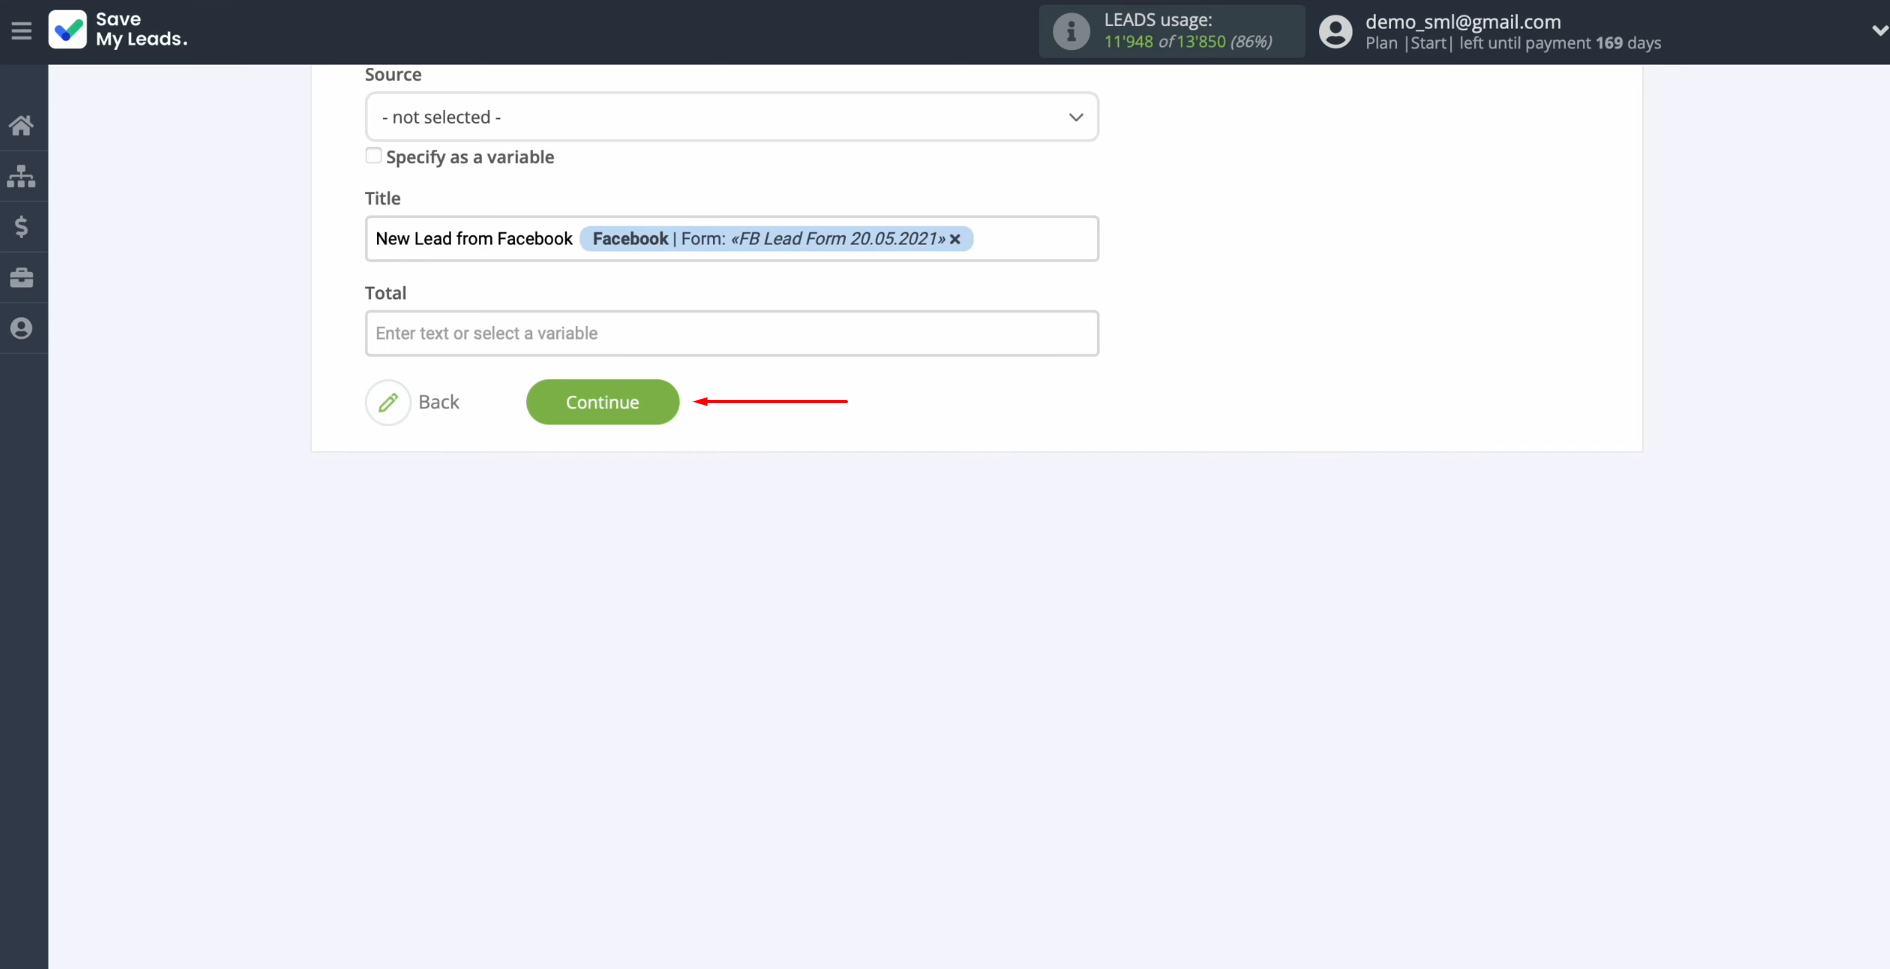The image size is (1890, 969).
Task: Click the Continue button
Action: click(x=603, y=402)
